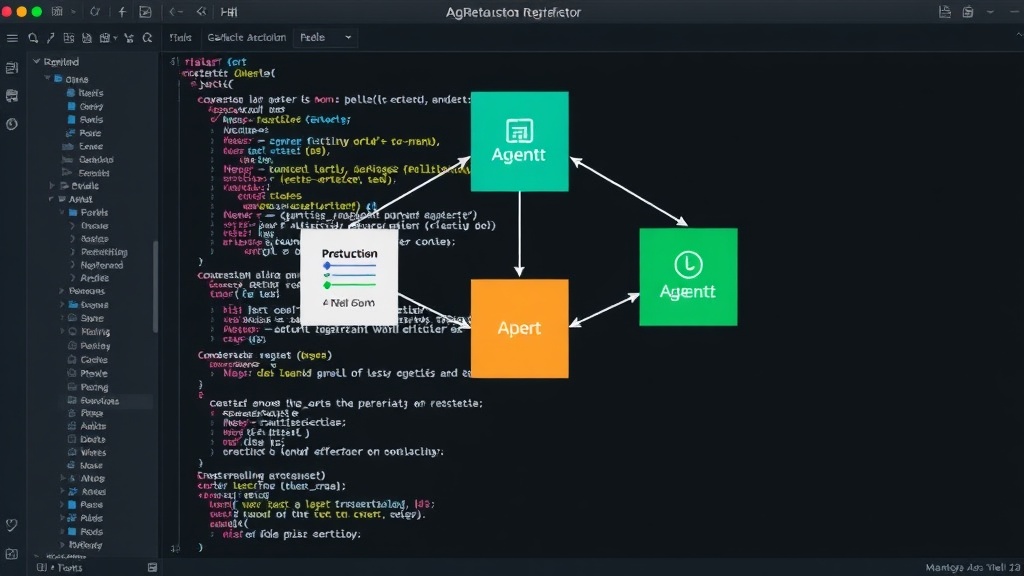The height and width of the screenshot is (576, 1024).
Task: Click the green Agentt node with clock icon
Action: [688, 277]
